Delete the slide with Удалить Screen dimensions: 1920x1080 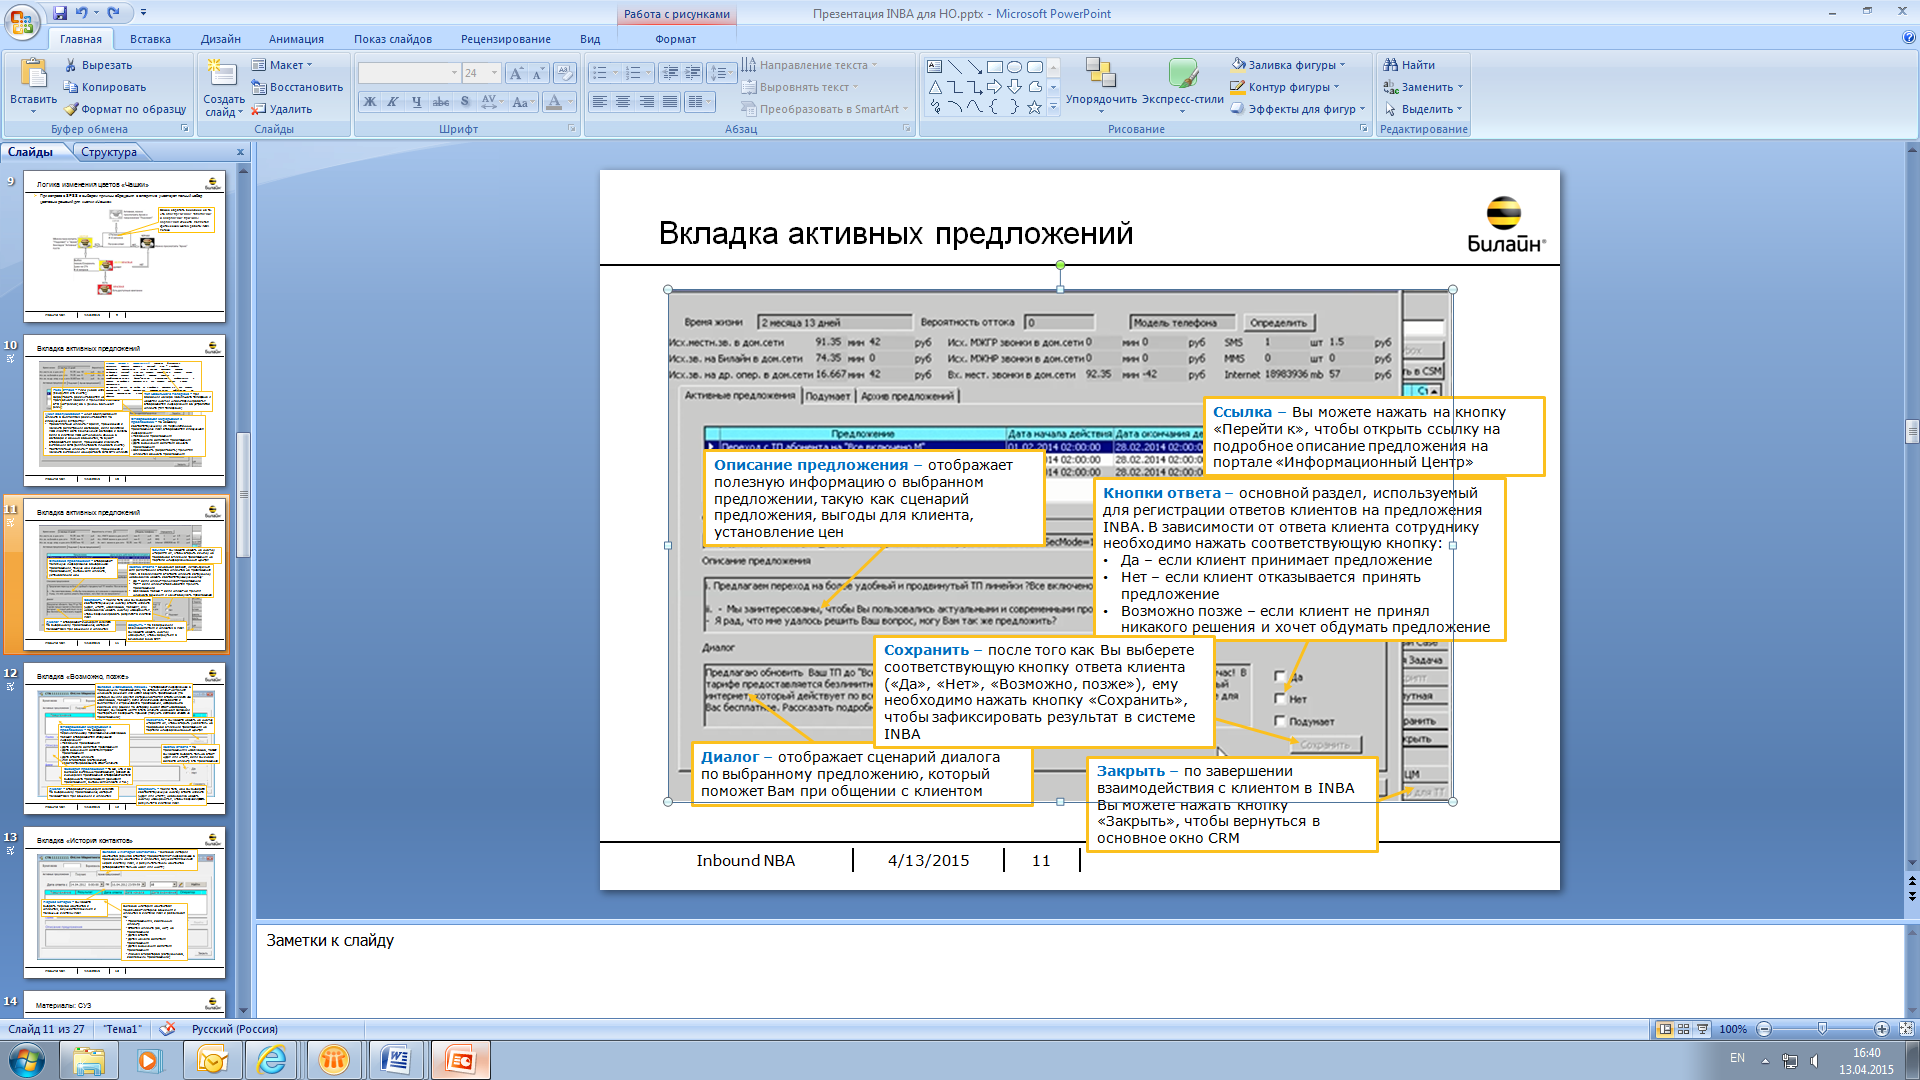282,109
